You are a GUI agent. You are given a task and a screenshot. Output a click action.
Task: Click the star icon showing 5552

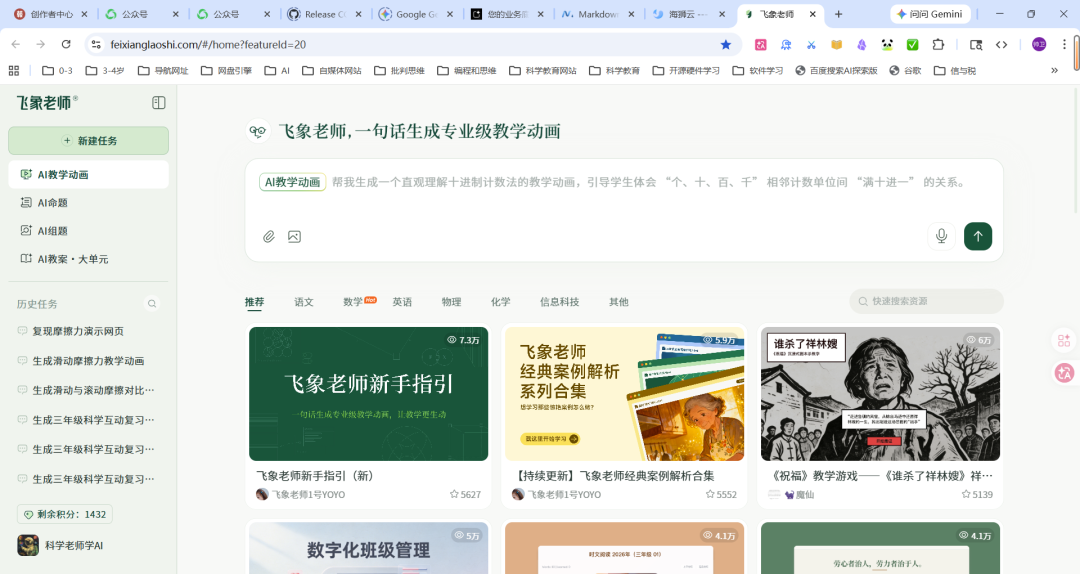click(x=710, y=494)
